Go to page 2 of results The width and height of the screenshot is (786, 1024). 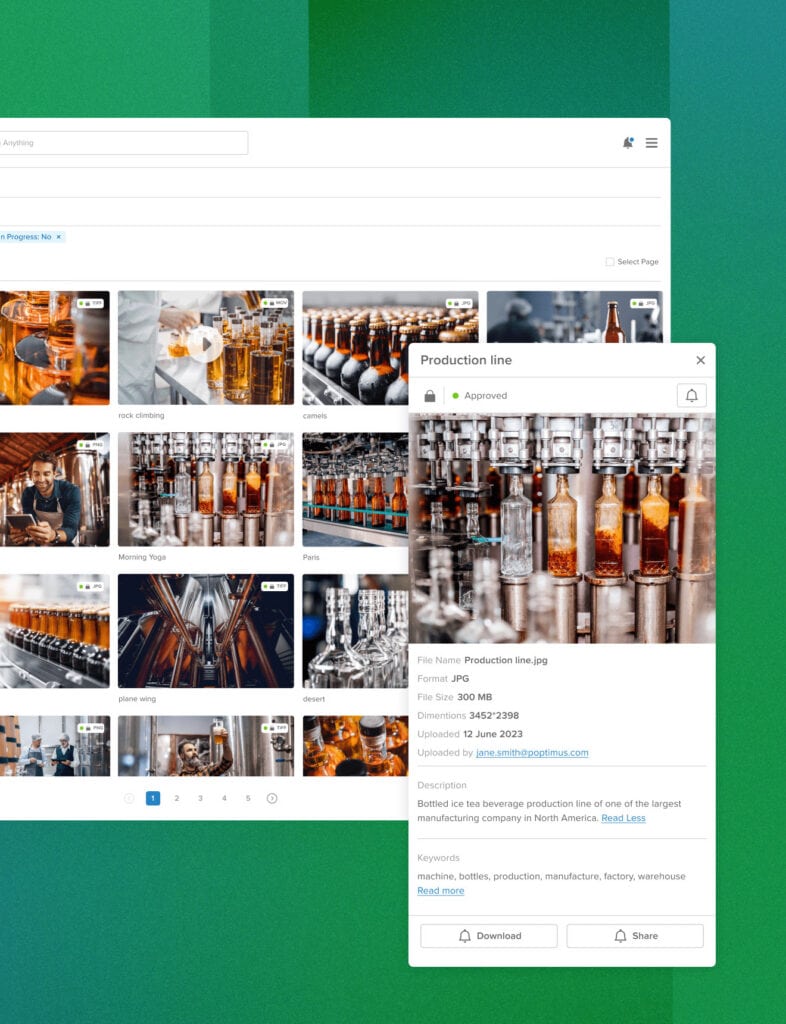coord(177,798)
